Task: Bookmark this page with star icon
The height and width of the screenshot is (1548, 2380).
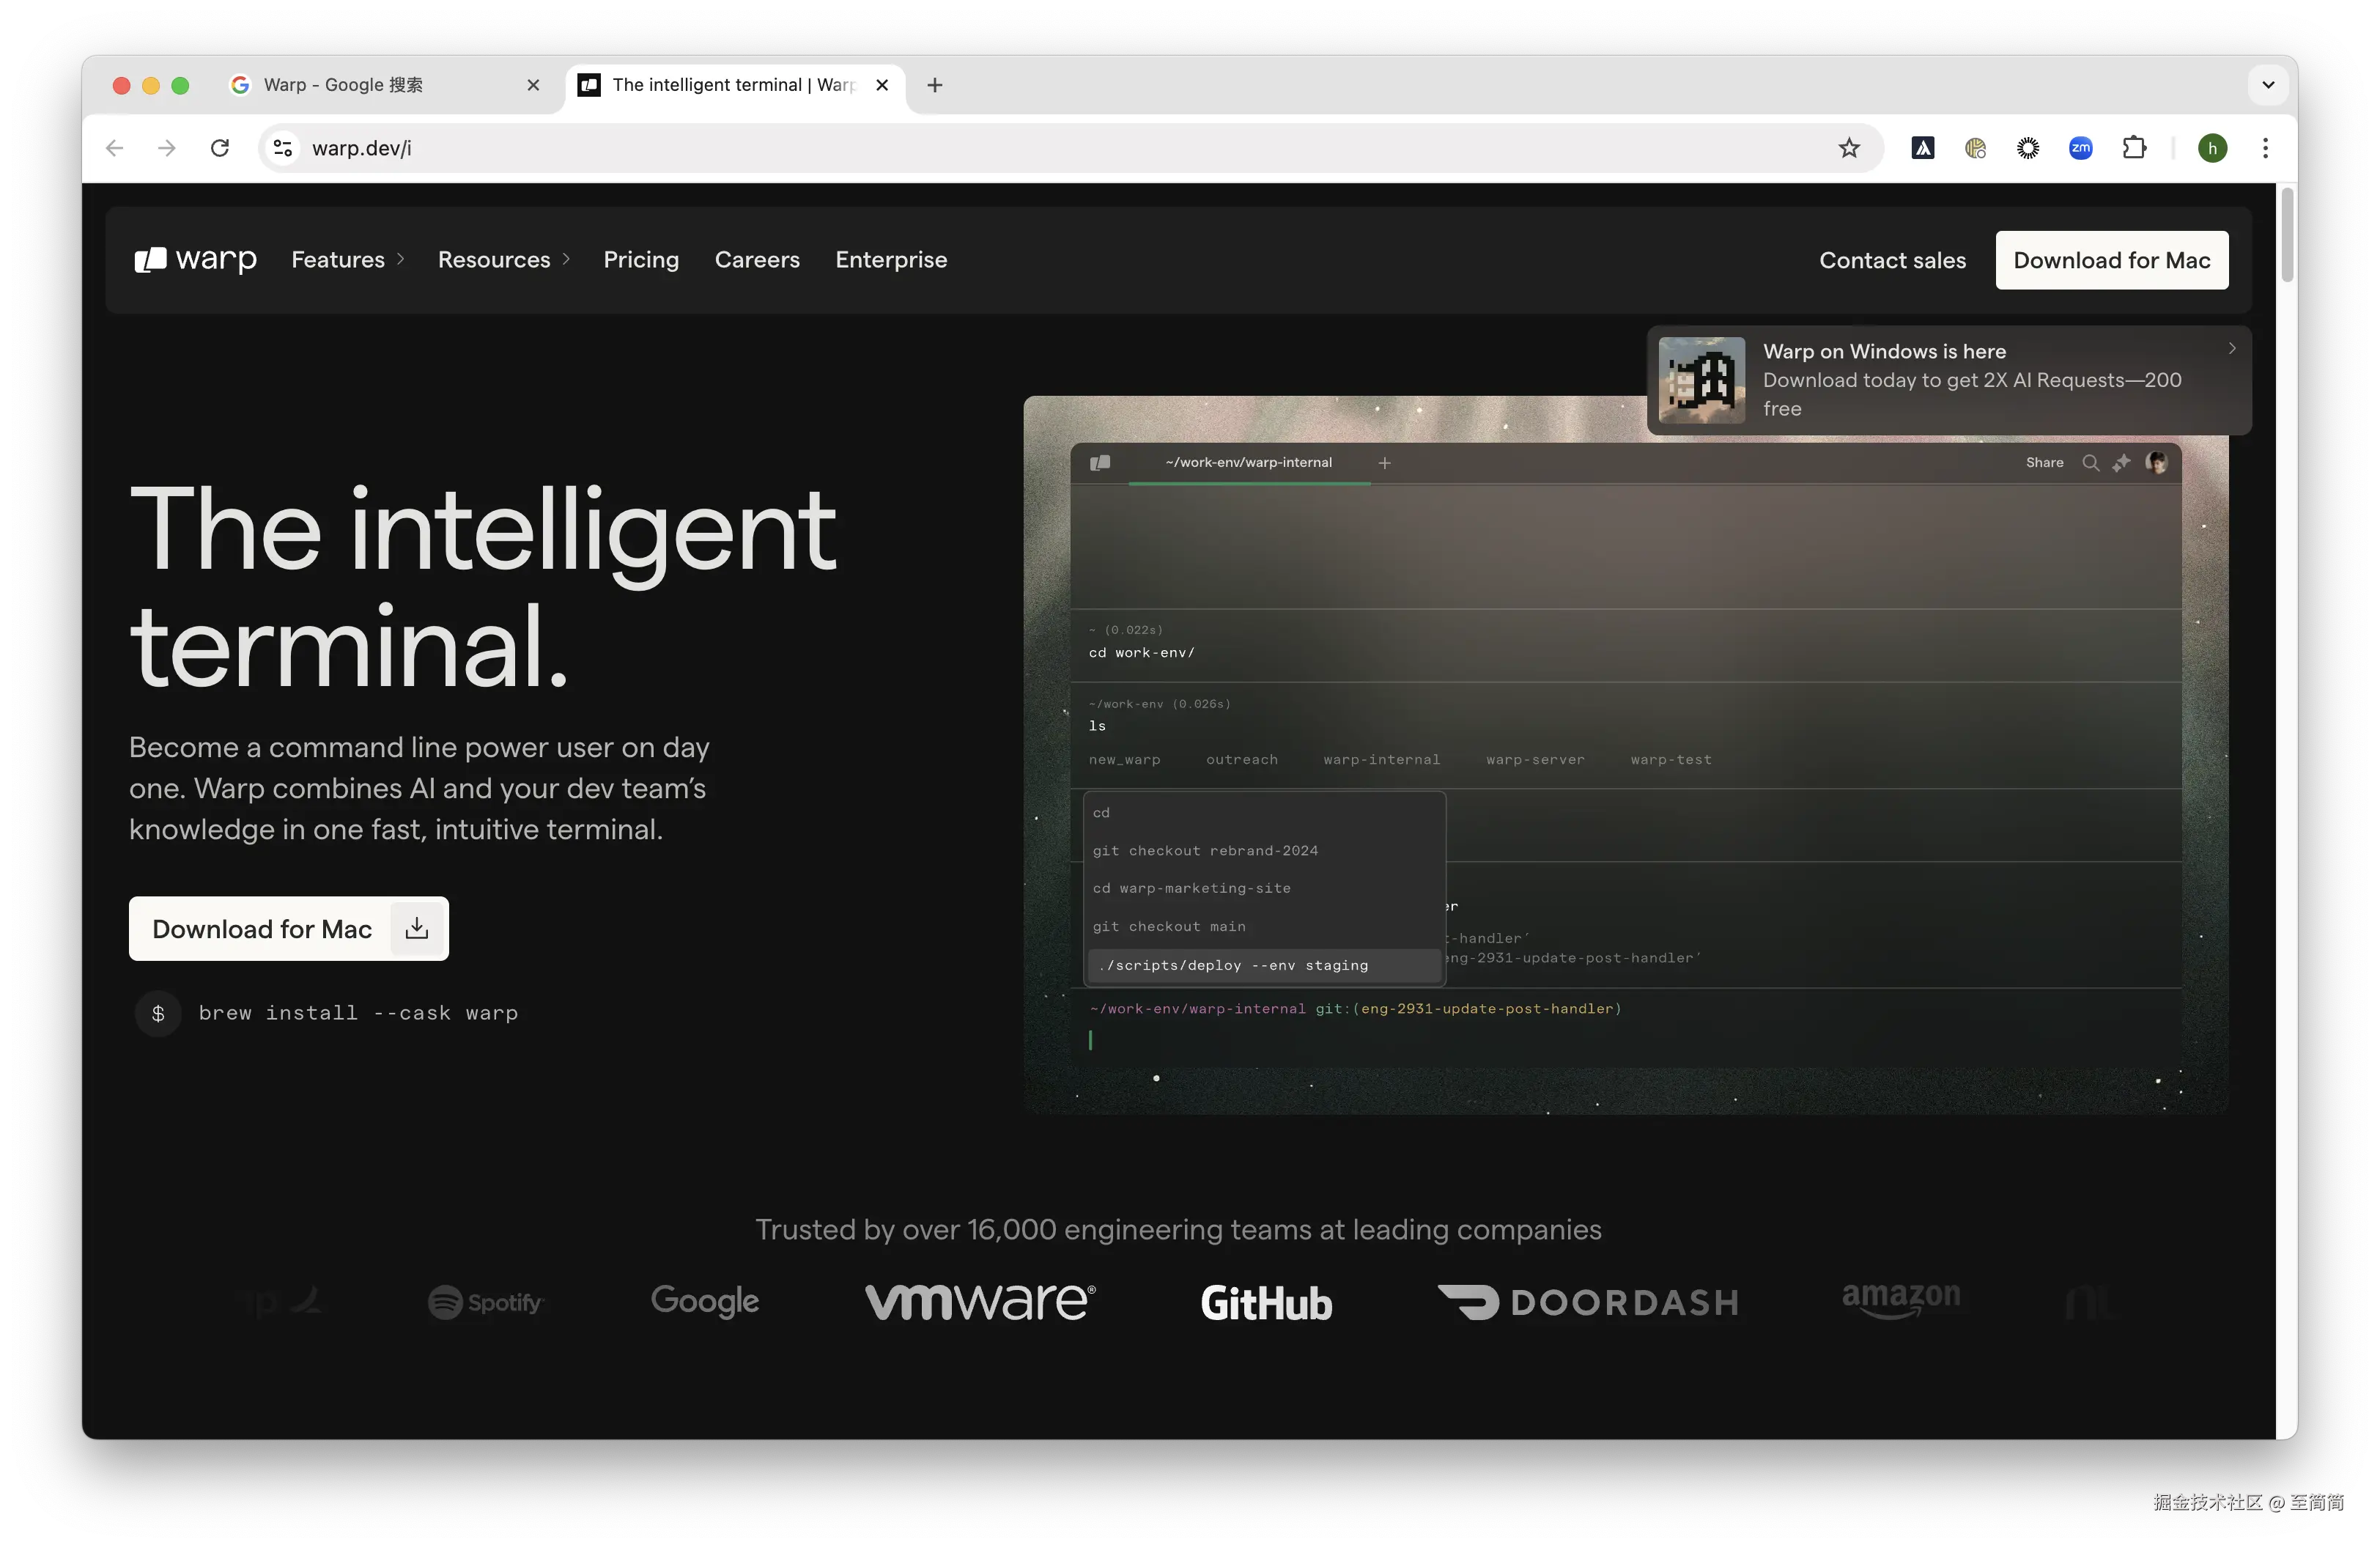Action: [1849, 148]
